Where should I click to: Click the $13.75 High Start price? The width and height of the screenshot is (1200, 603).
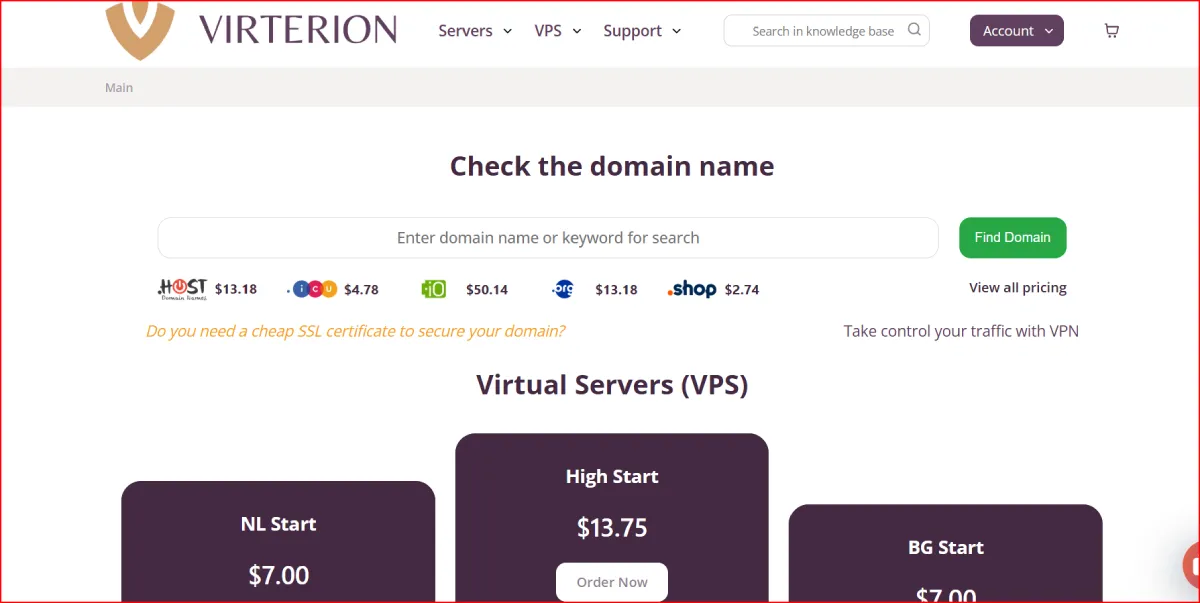click(612, 528)
